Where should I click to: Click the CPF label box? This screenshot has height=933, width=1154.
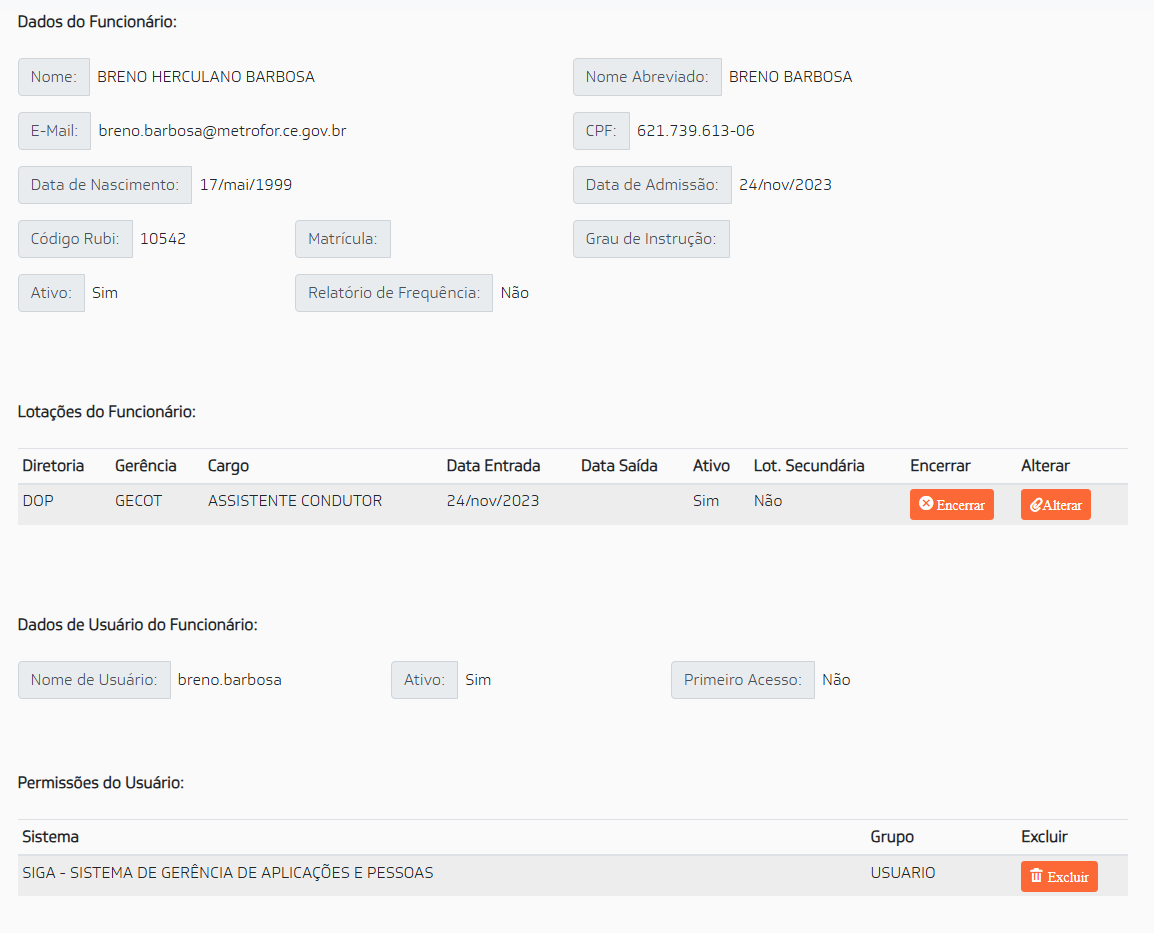click(x=601, y=131)
